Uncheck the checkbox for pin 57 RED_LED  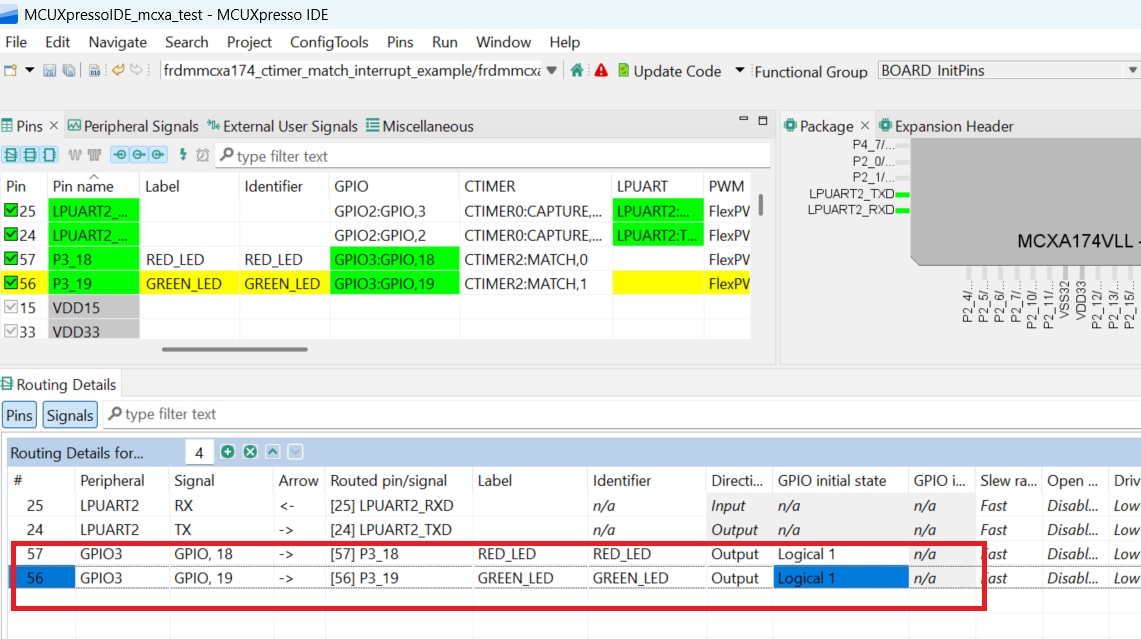point(13,259)
